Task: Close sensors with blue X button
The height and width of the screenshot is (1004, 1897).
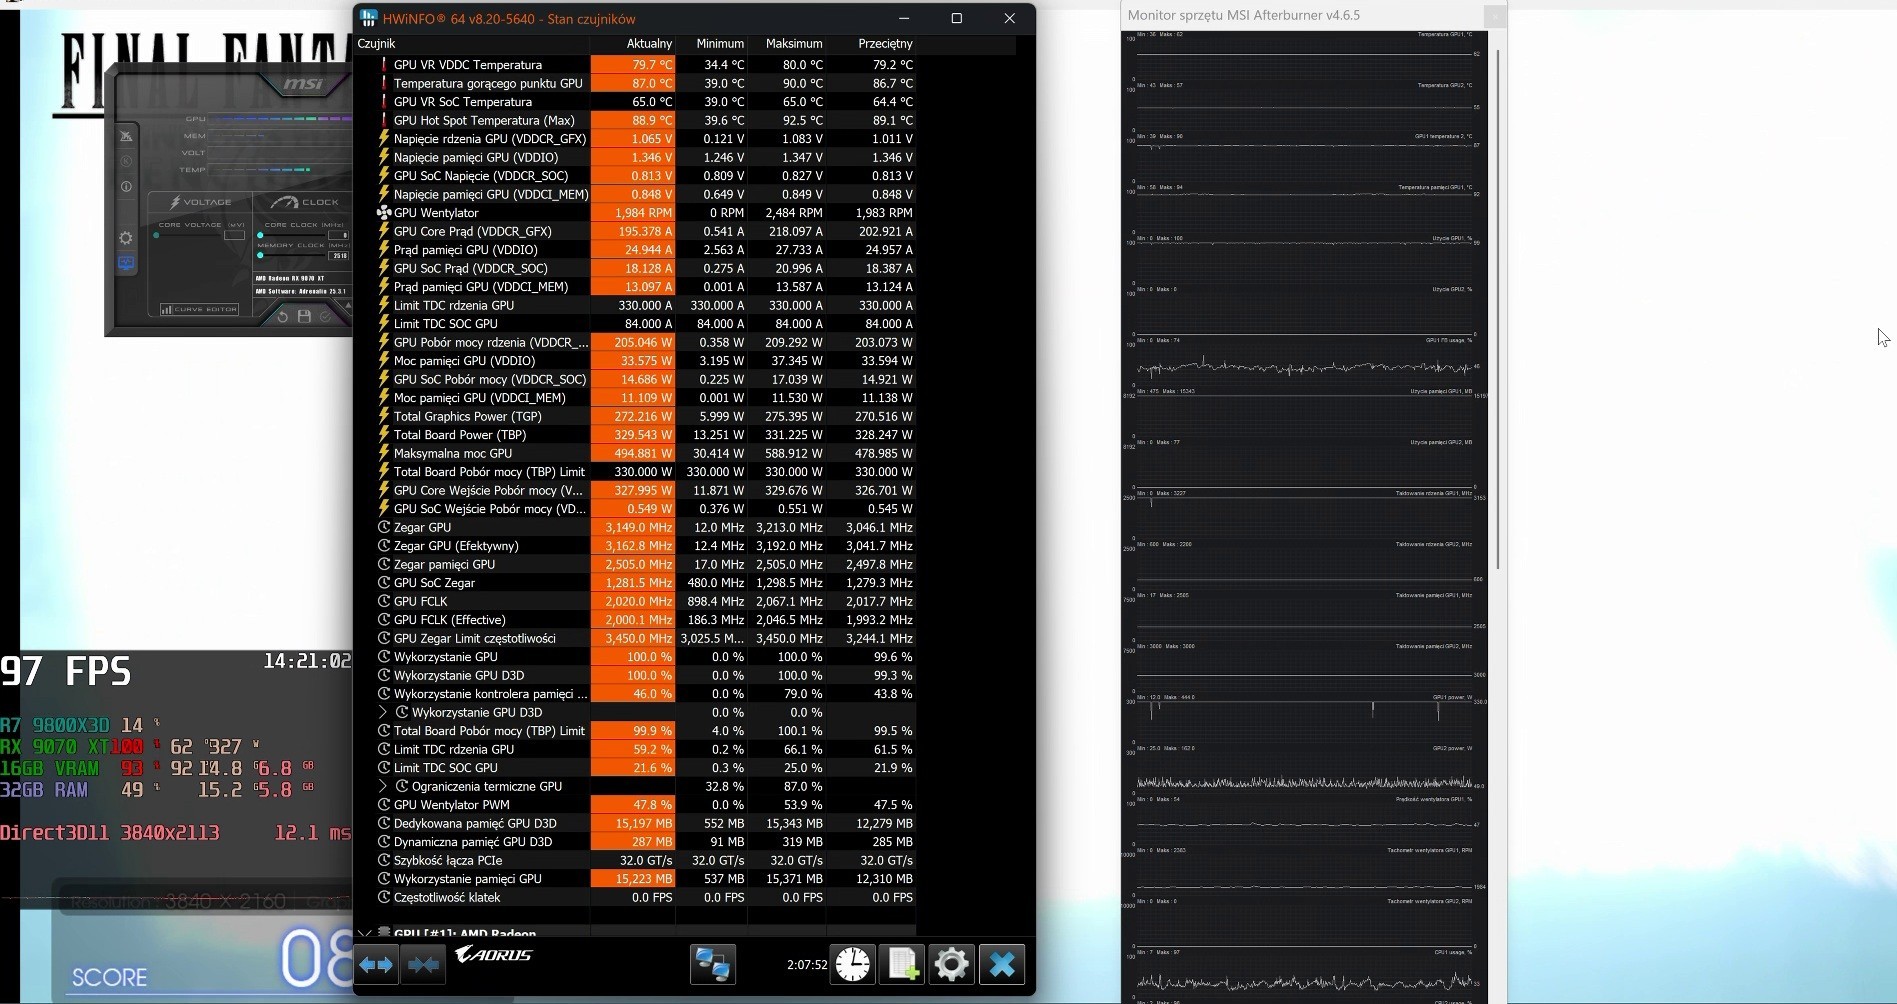Action: pyautogui.click(x=1001, y=965)
